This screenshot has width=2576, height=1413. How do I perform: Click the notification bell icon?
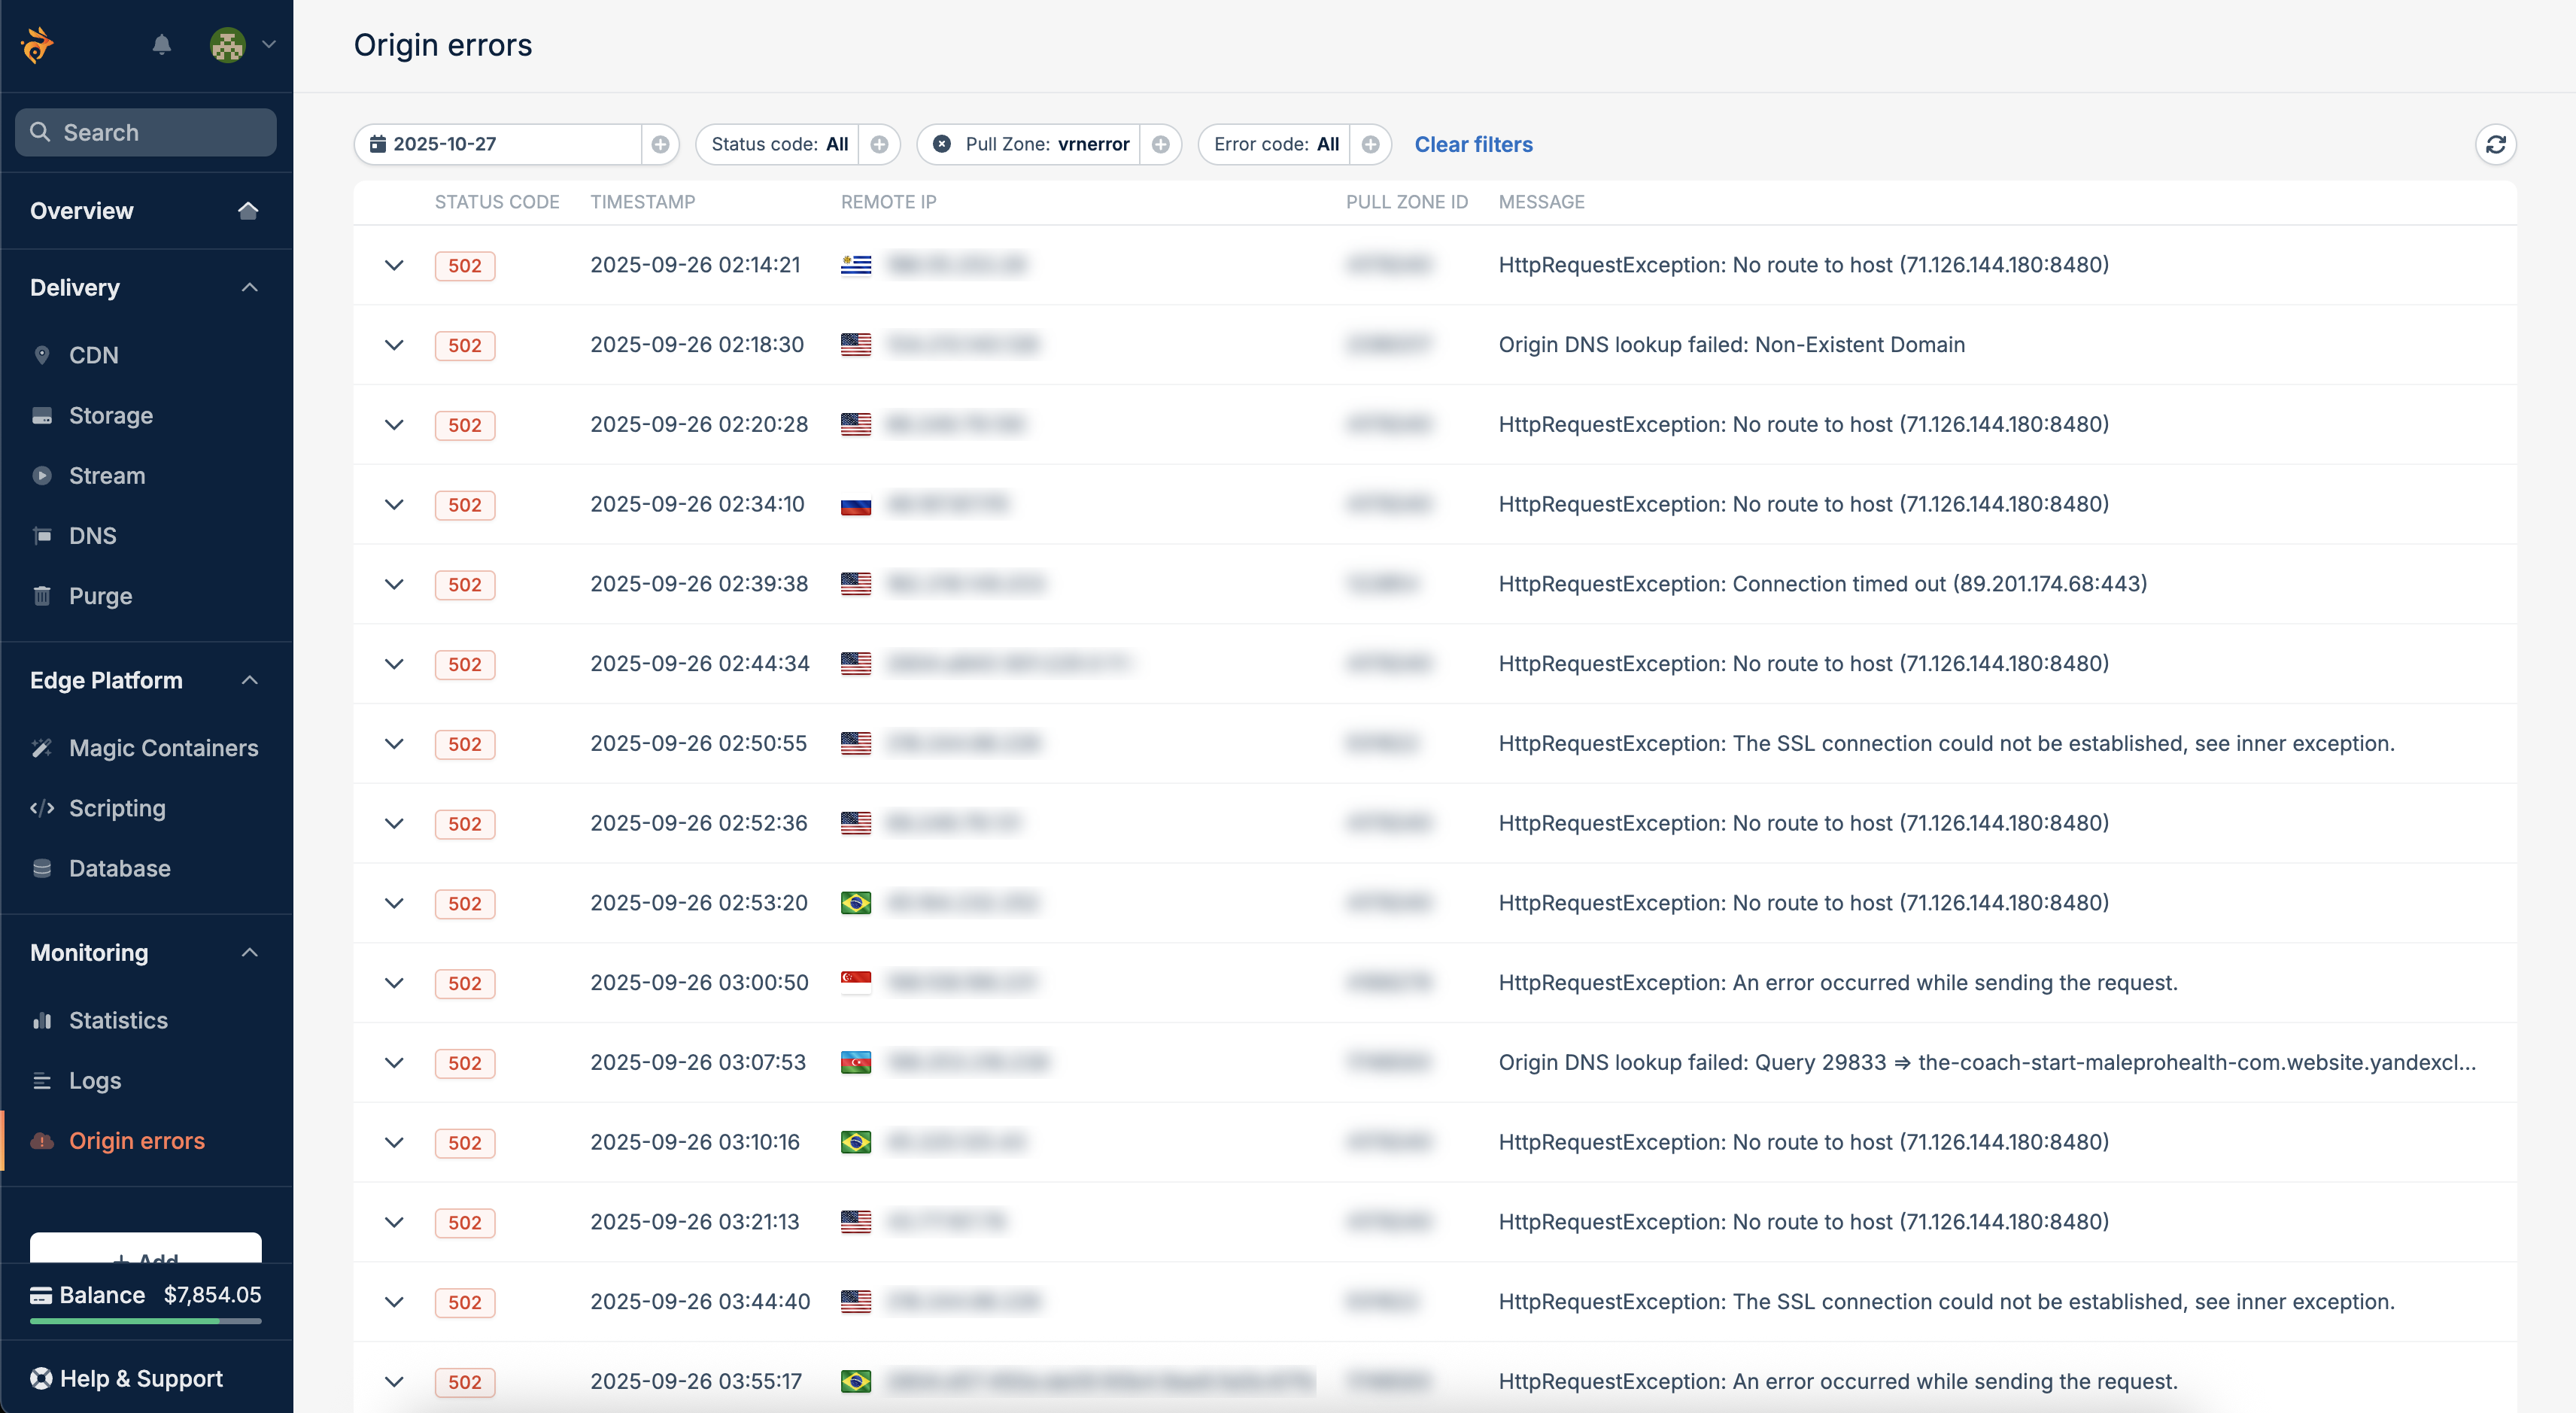[162, 44]
